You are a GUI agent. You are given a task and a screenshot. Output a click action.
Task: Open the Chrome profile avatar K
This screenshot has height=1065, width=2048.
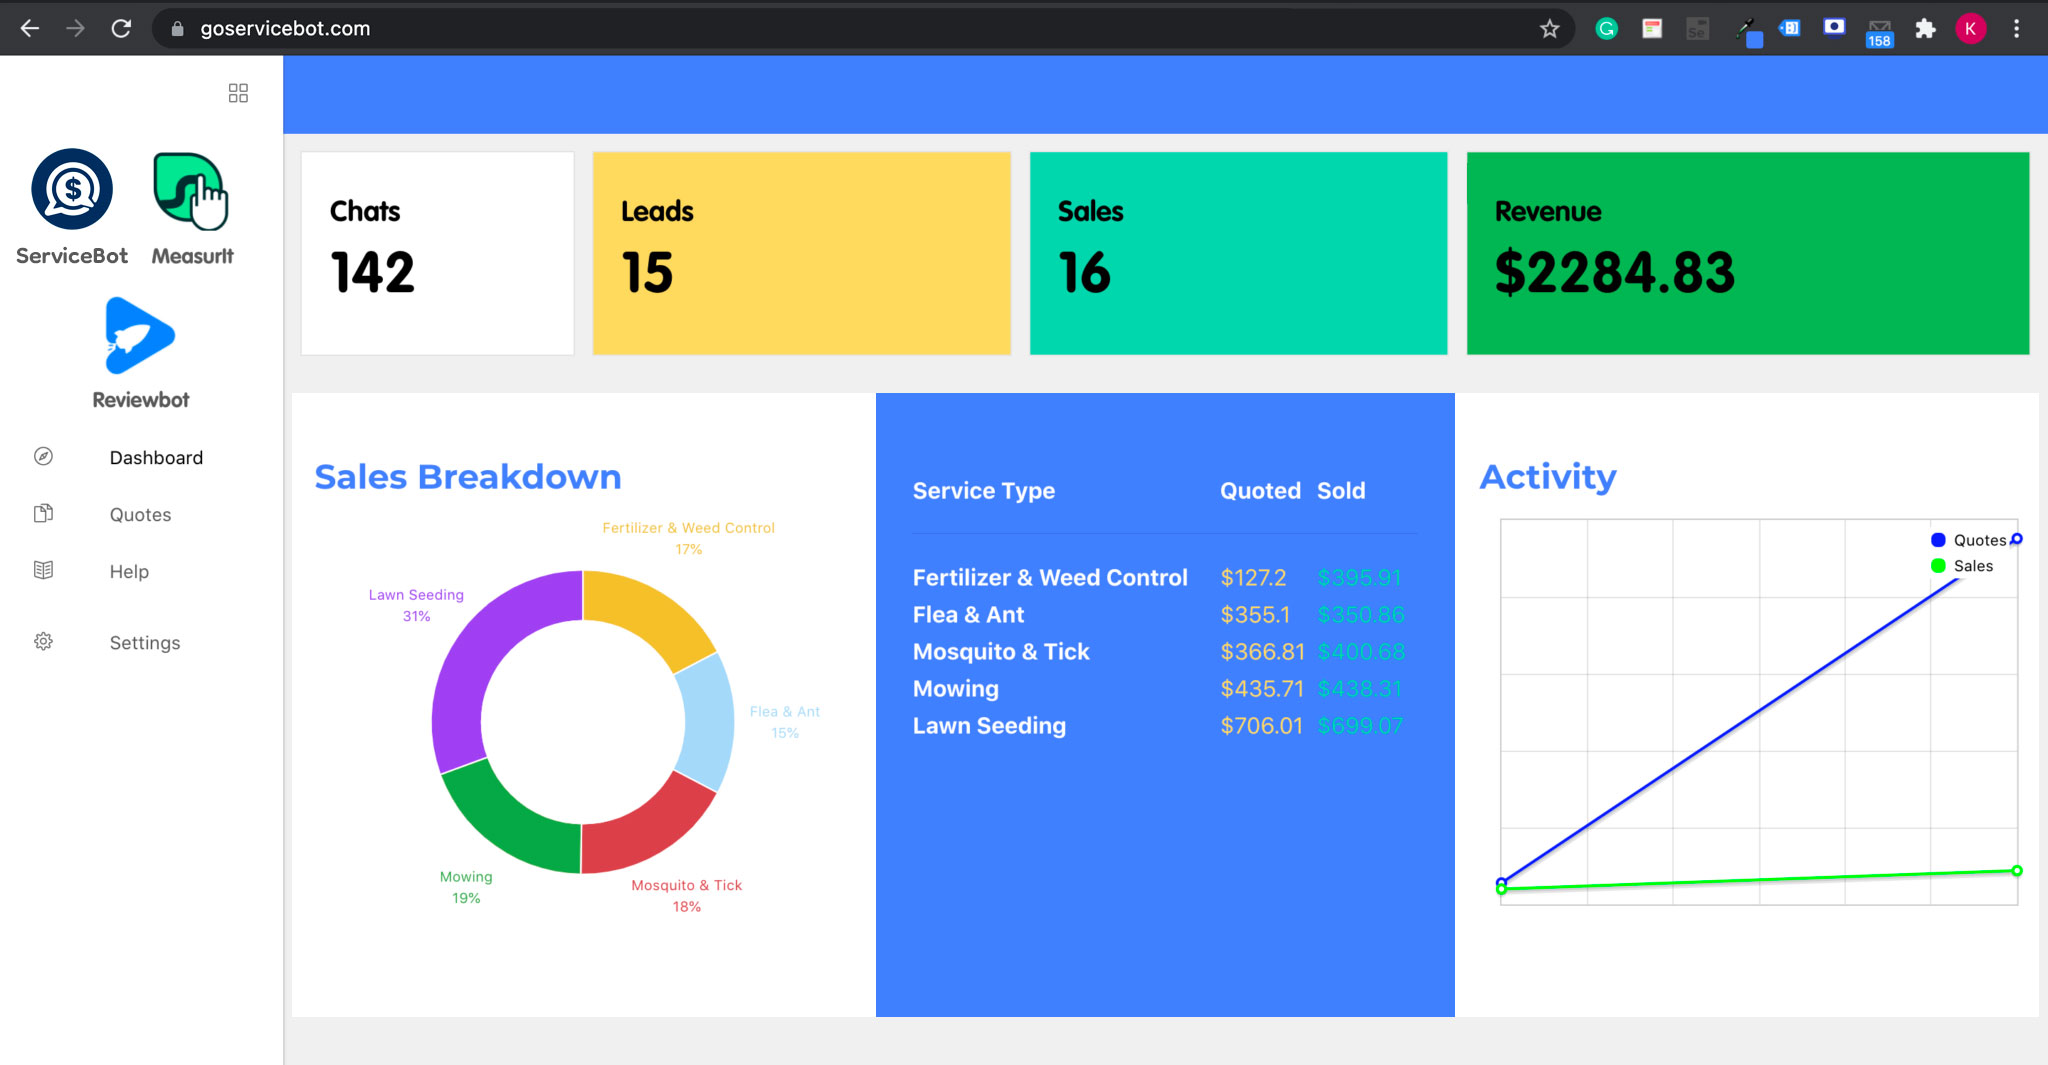click(1970, 29)
